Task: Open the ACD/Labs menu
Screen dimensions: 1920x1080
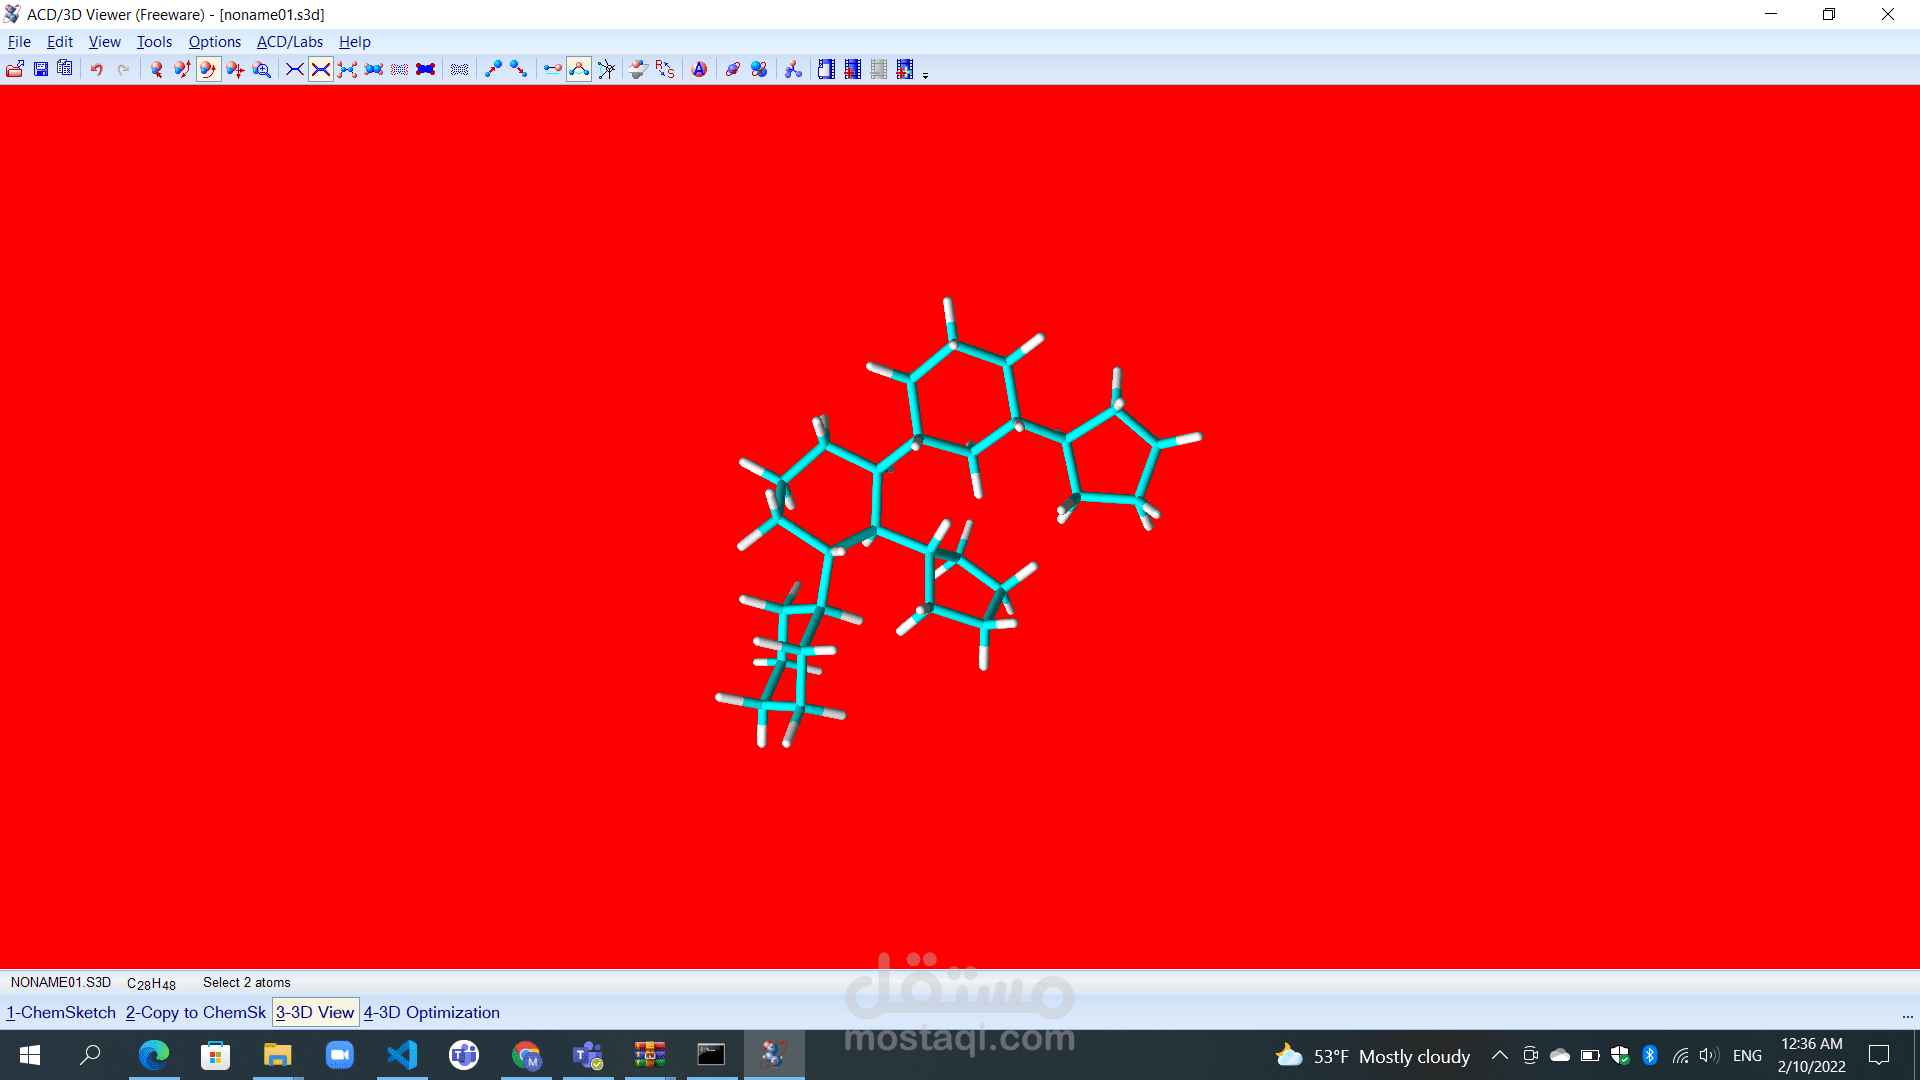Action: [x=290, y=42]
